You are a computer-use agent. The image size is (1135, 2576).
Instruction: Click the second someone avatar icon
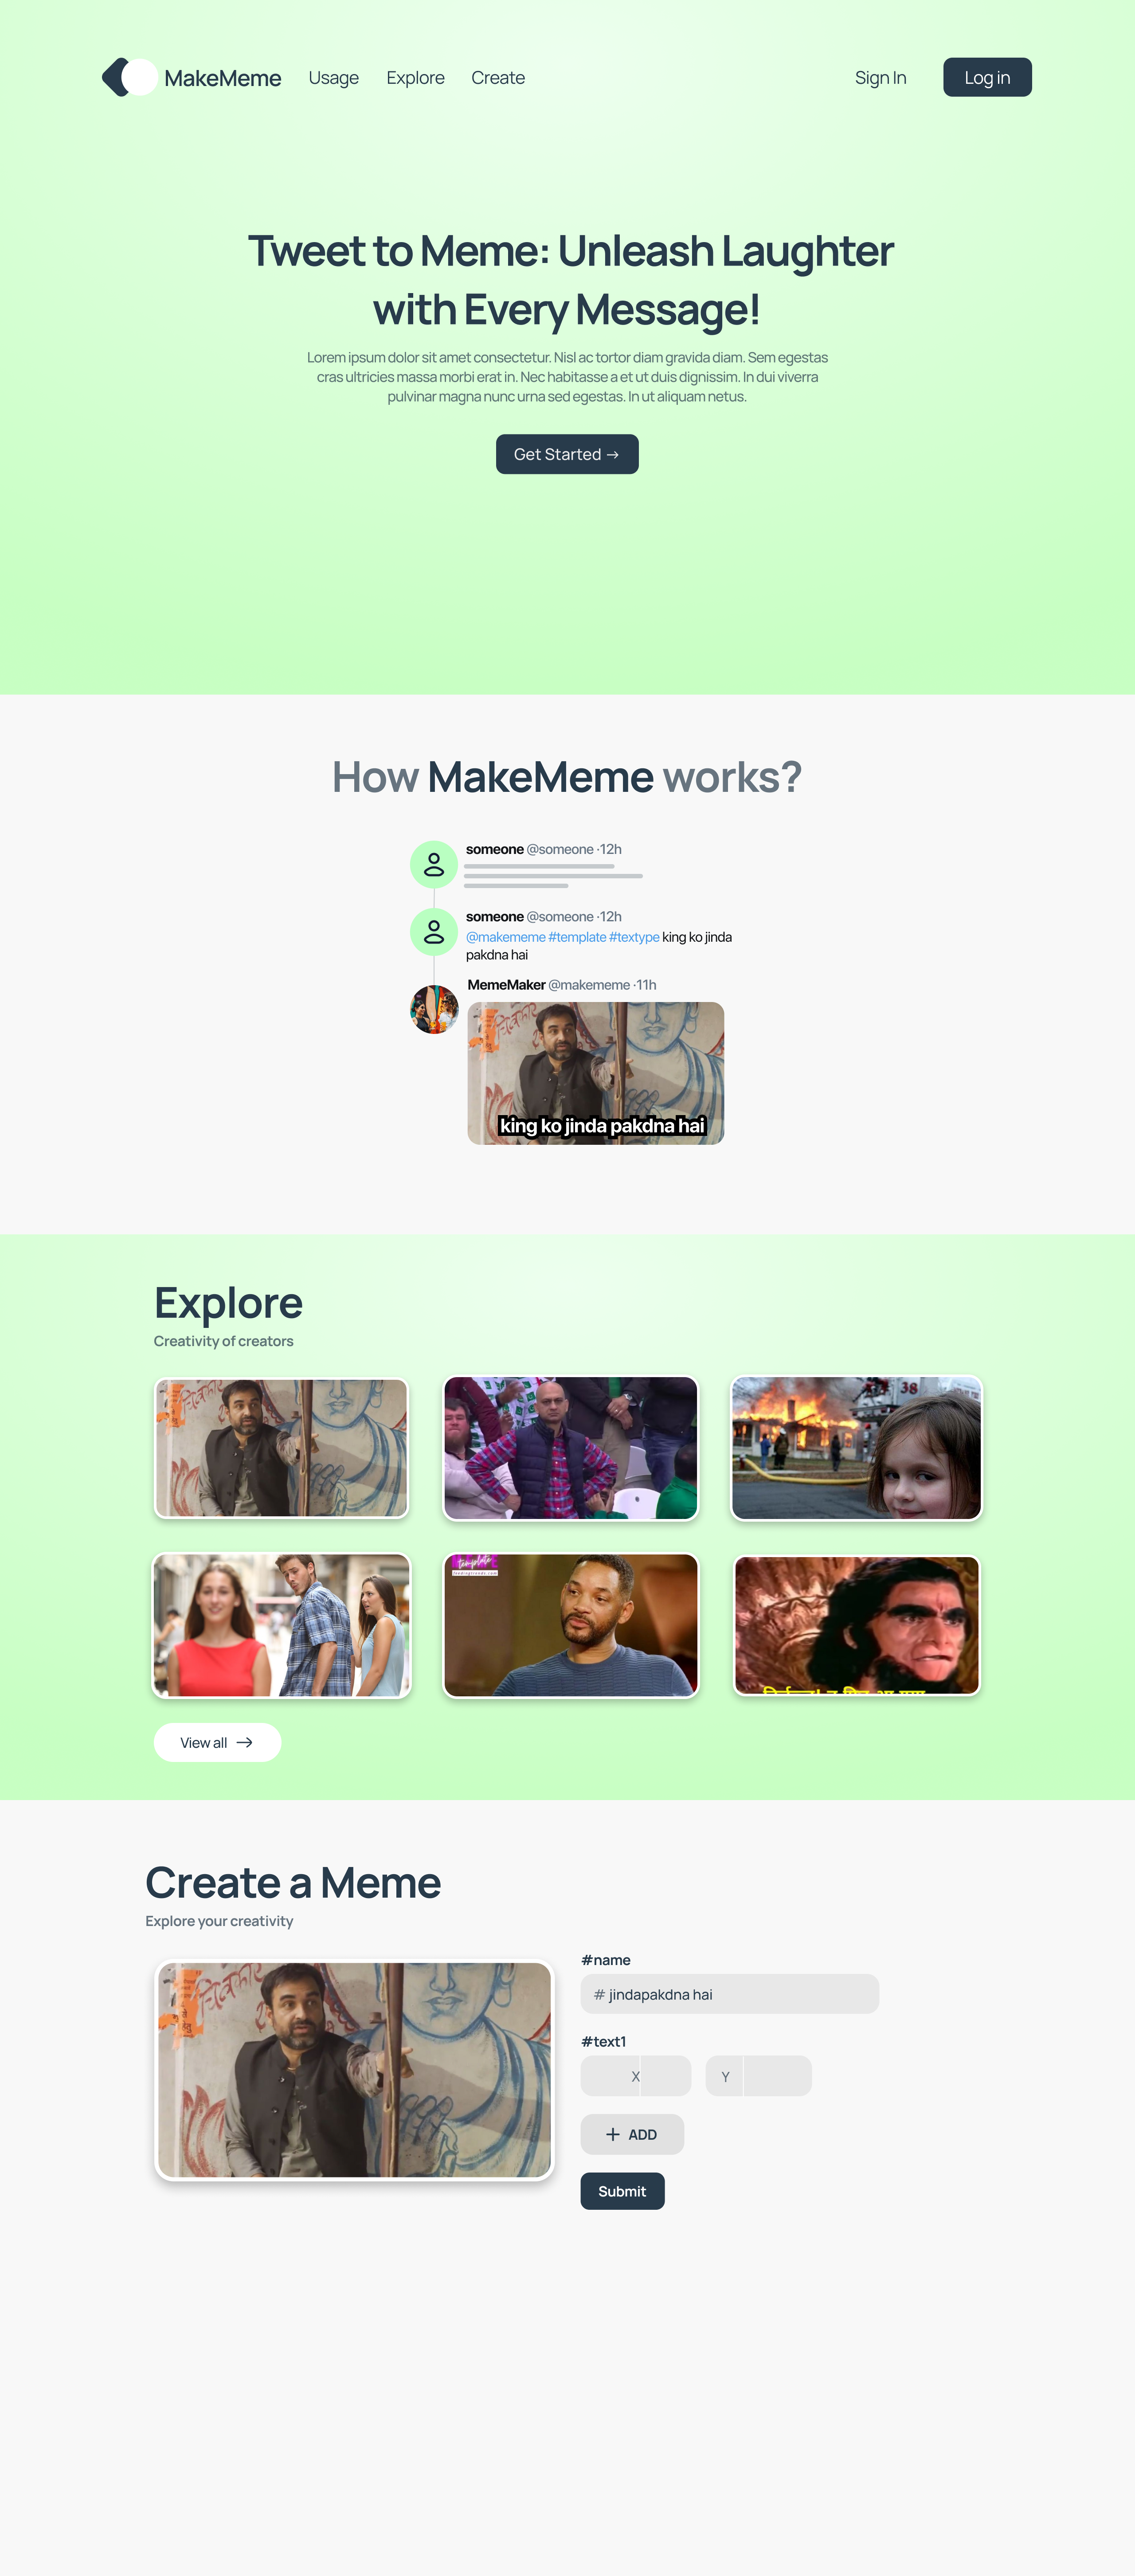click(434, 932)
